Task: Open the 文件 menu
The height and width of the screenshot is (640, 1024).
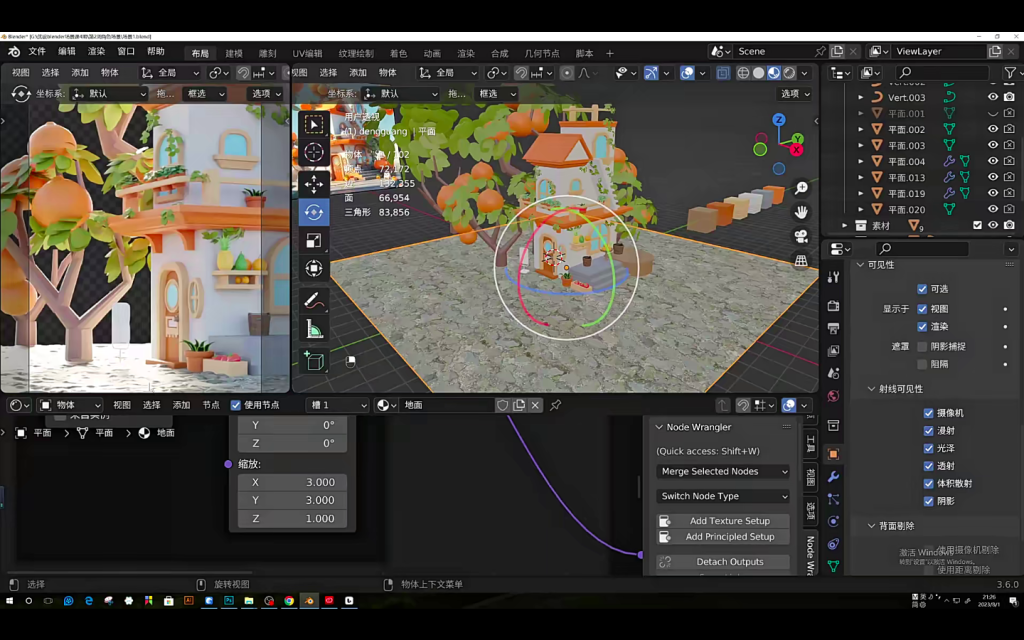Action: point(37,52)
